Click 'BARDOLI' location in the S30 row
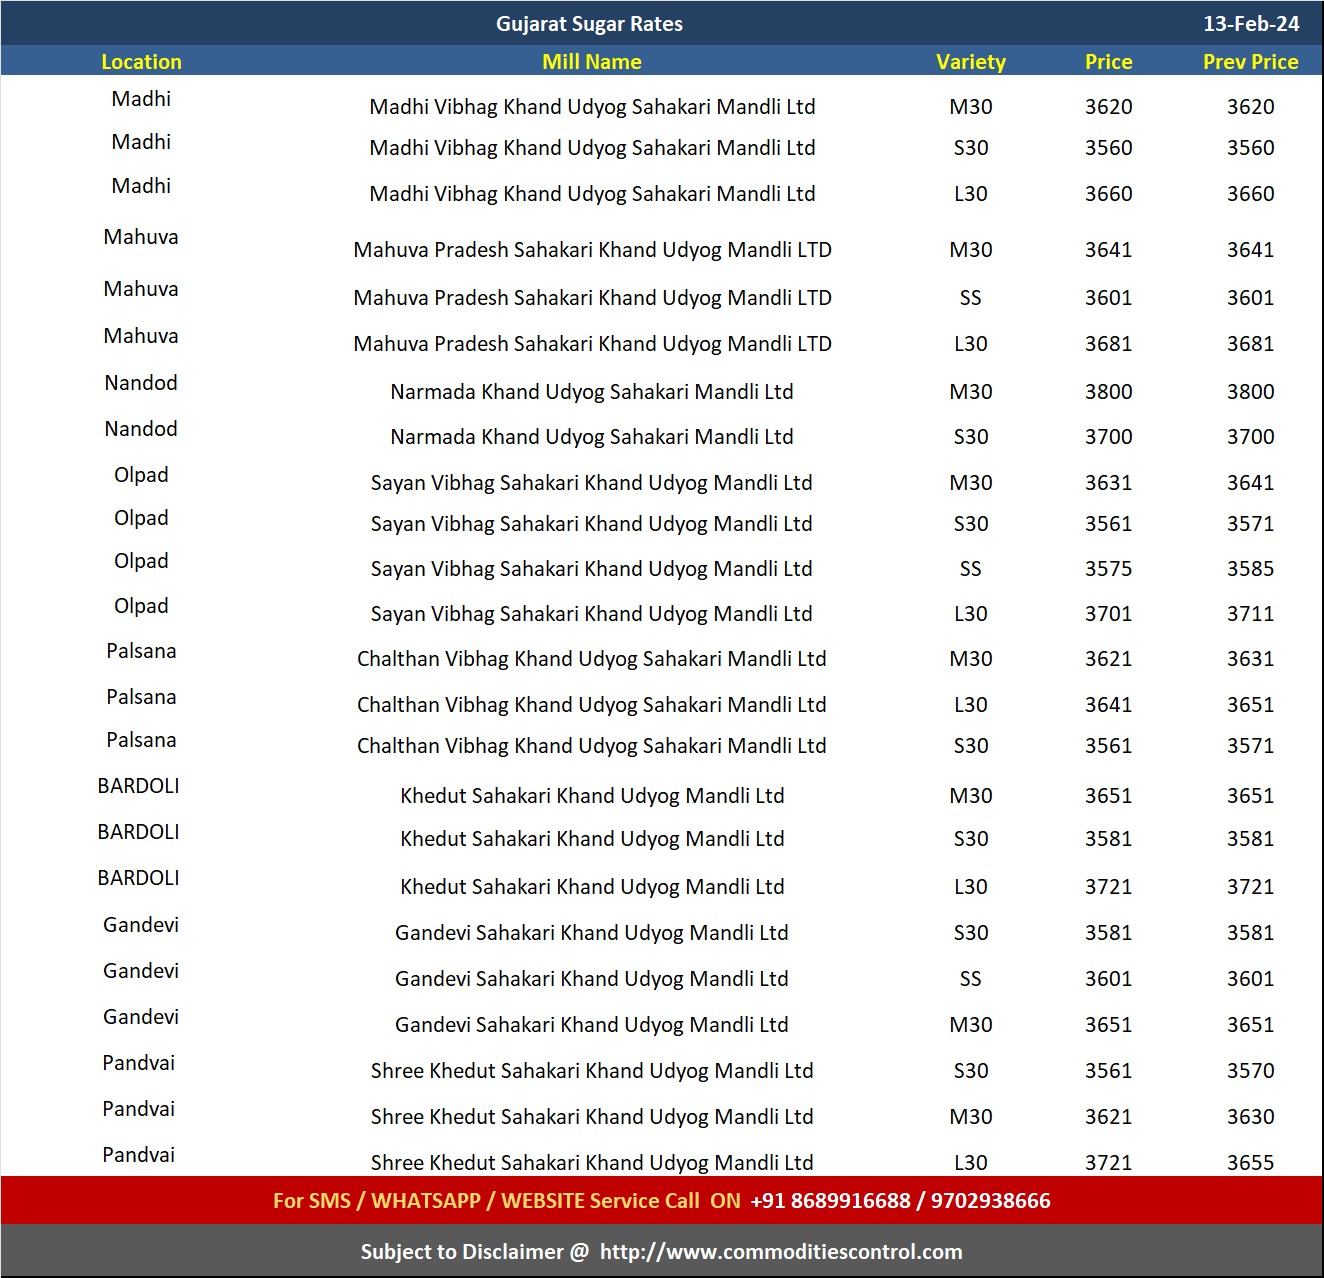 tap(139, 832)
